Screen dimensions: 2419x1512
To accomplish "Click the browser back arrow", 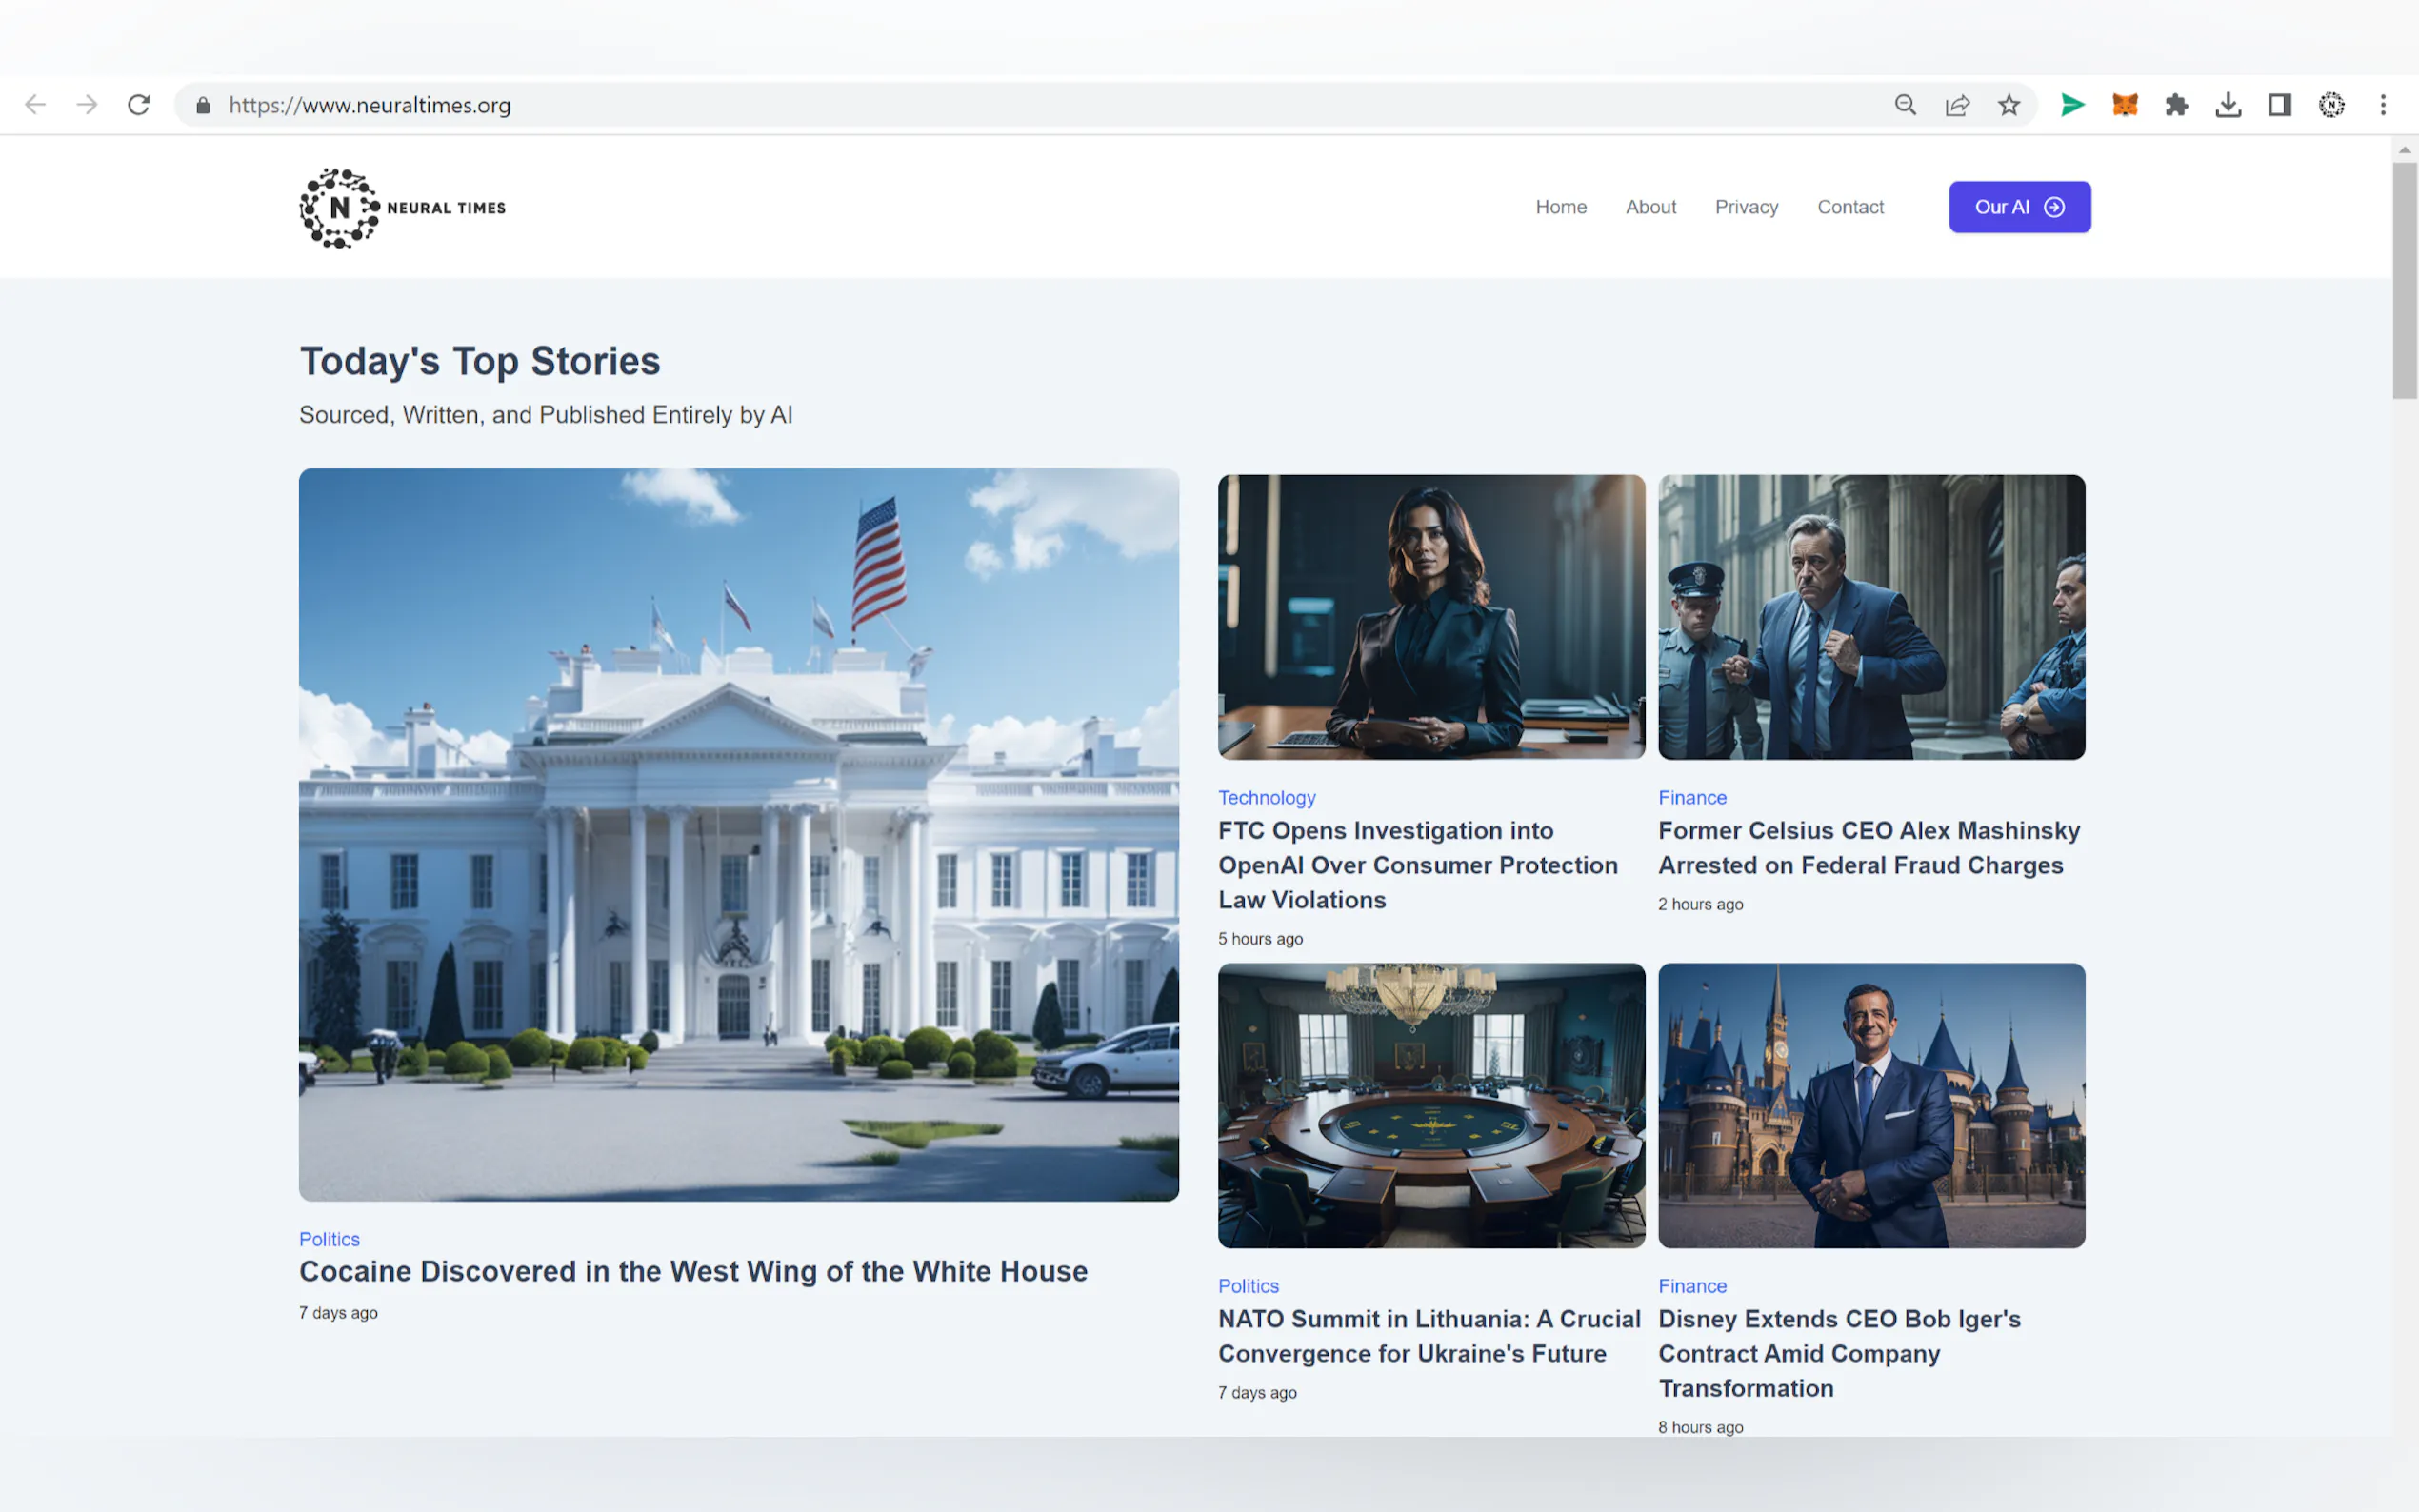I will click(x=36, y=105).
